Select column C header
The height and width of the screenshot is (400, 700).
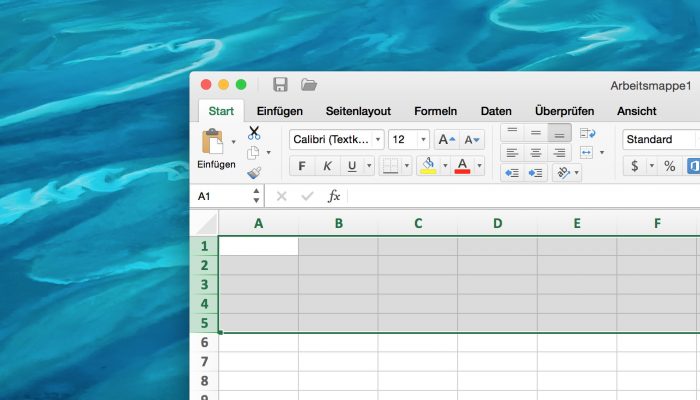pos(418,223)
